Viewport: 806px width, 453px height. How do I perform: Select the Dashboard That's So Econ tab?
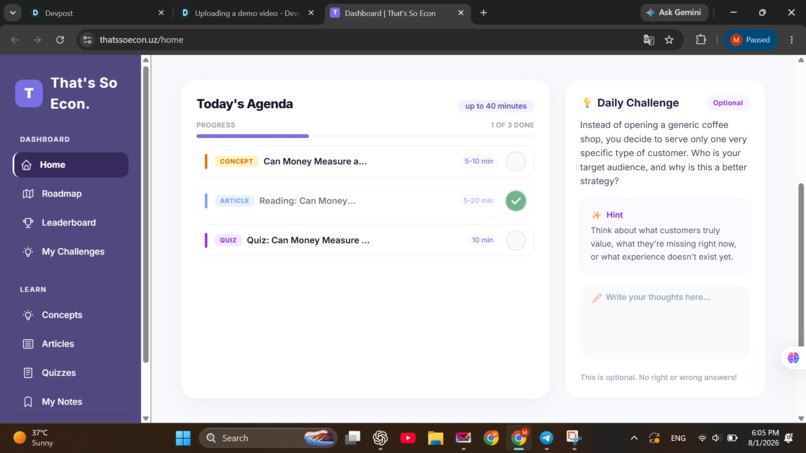pyautogui.click(x=397, y=13)
